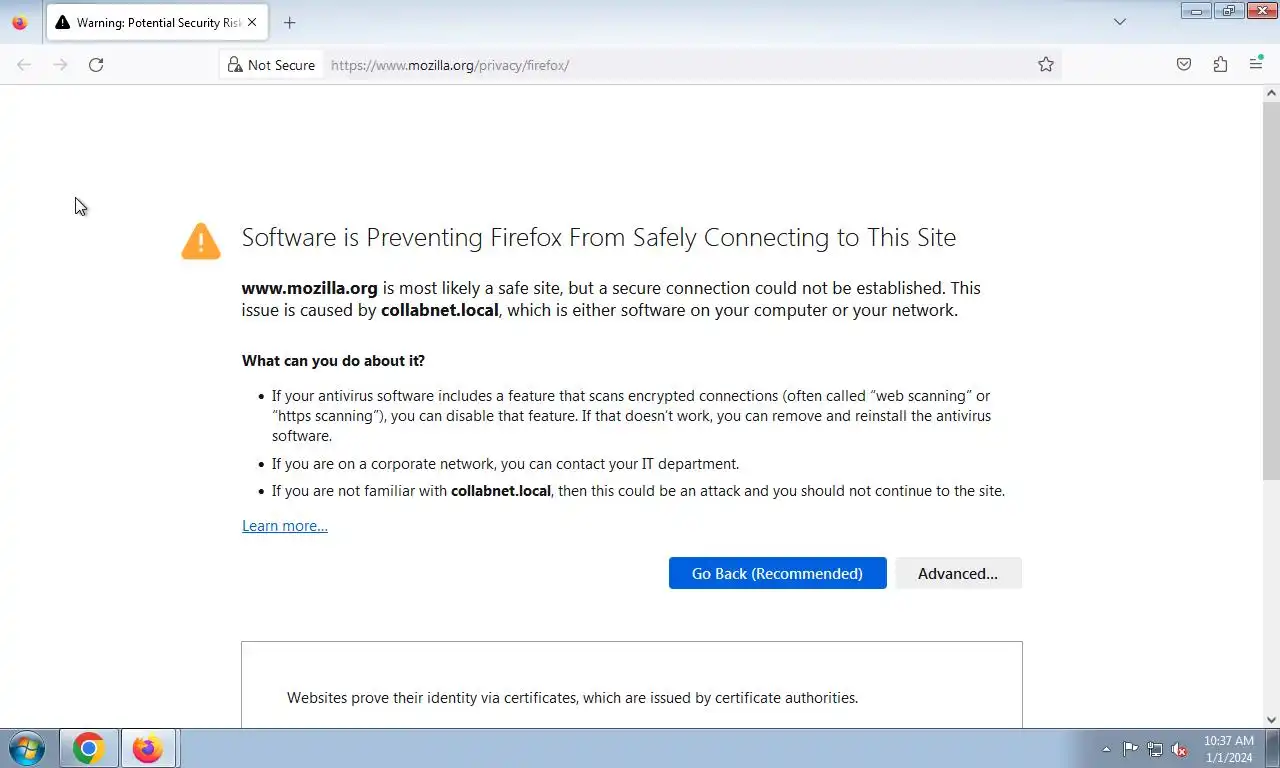Viewport: 1280px width, 768px height.
Task: Click the Not Secure lock icon
Action: pyautogui.click(x=235, y=65)
